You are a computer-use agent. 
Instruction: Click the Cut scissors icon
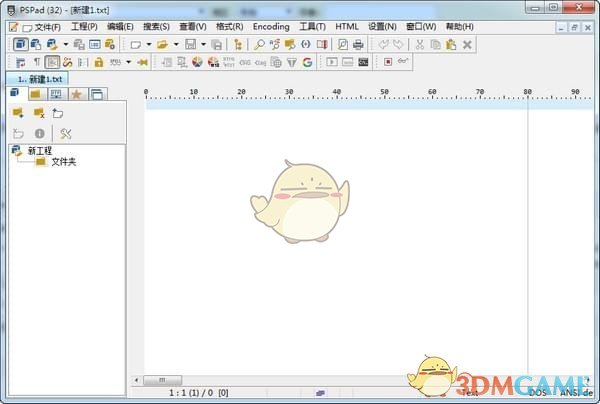pyautogui.click(x=420, y=45)
